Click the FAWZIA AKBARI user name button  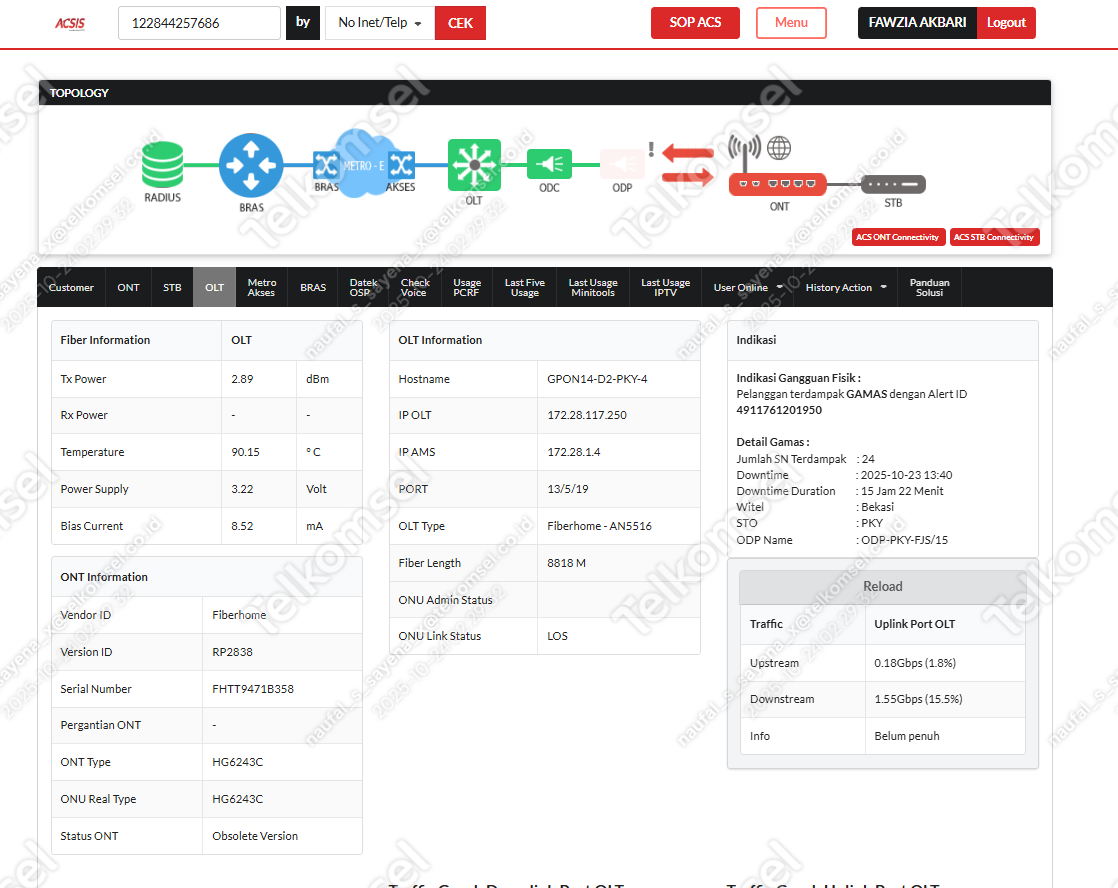click(918, 23)
